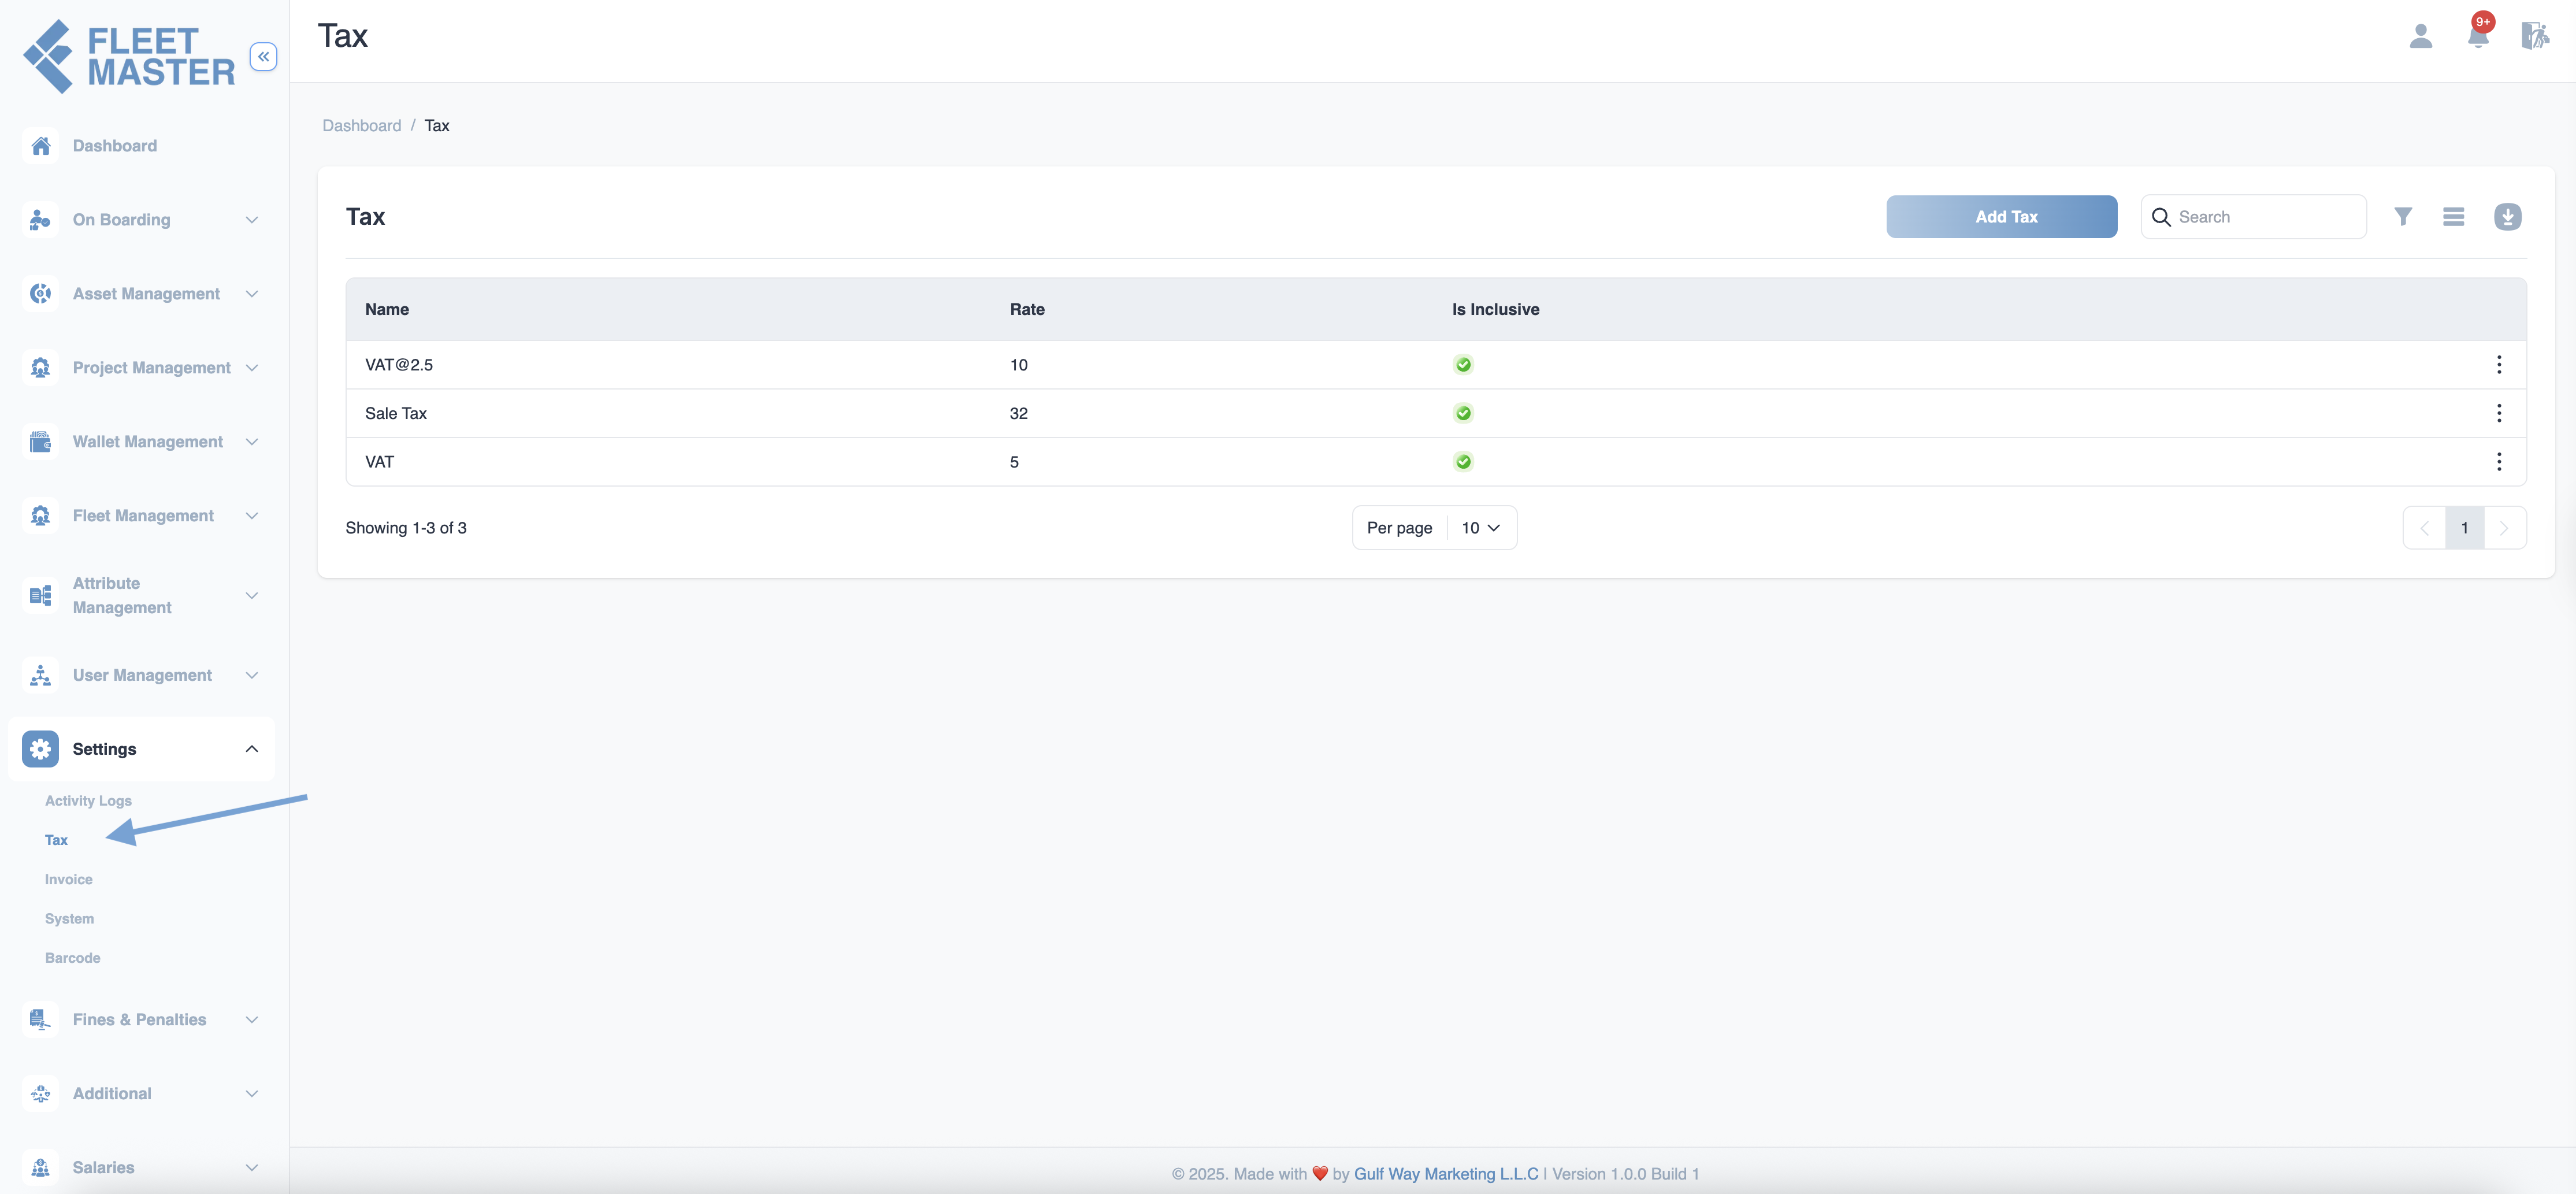2576x1194 pixels.
Task: Click the download export icon
Action: tap(2507, 217)
